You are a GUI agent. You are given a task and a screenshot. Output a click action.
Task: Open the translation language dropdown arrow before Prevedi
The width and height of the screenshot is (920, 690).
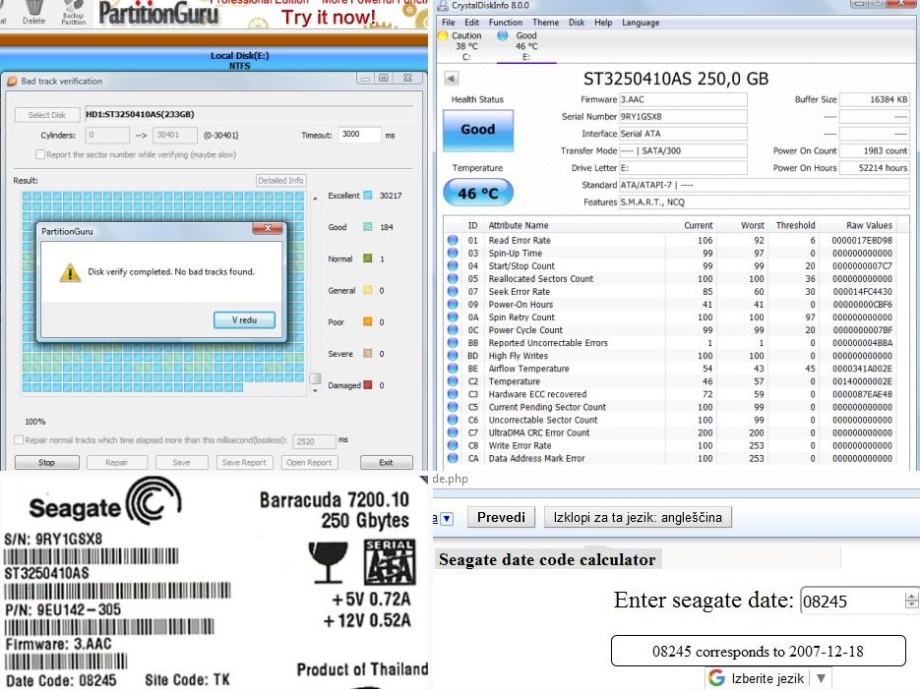point(447,518)
